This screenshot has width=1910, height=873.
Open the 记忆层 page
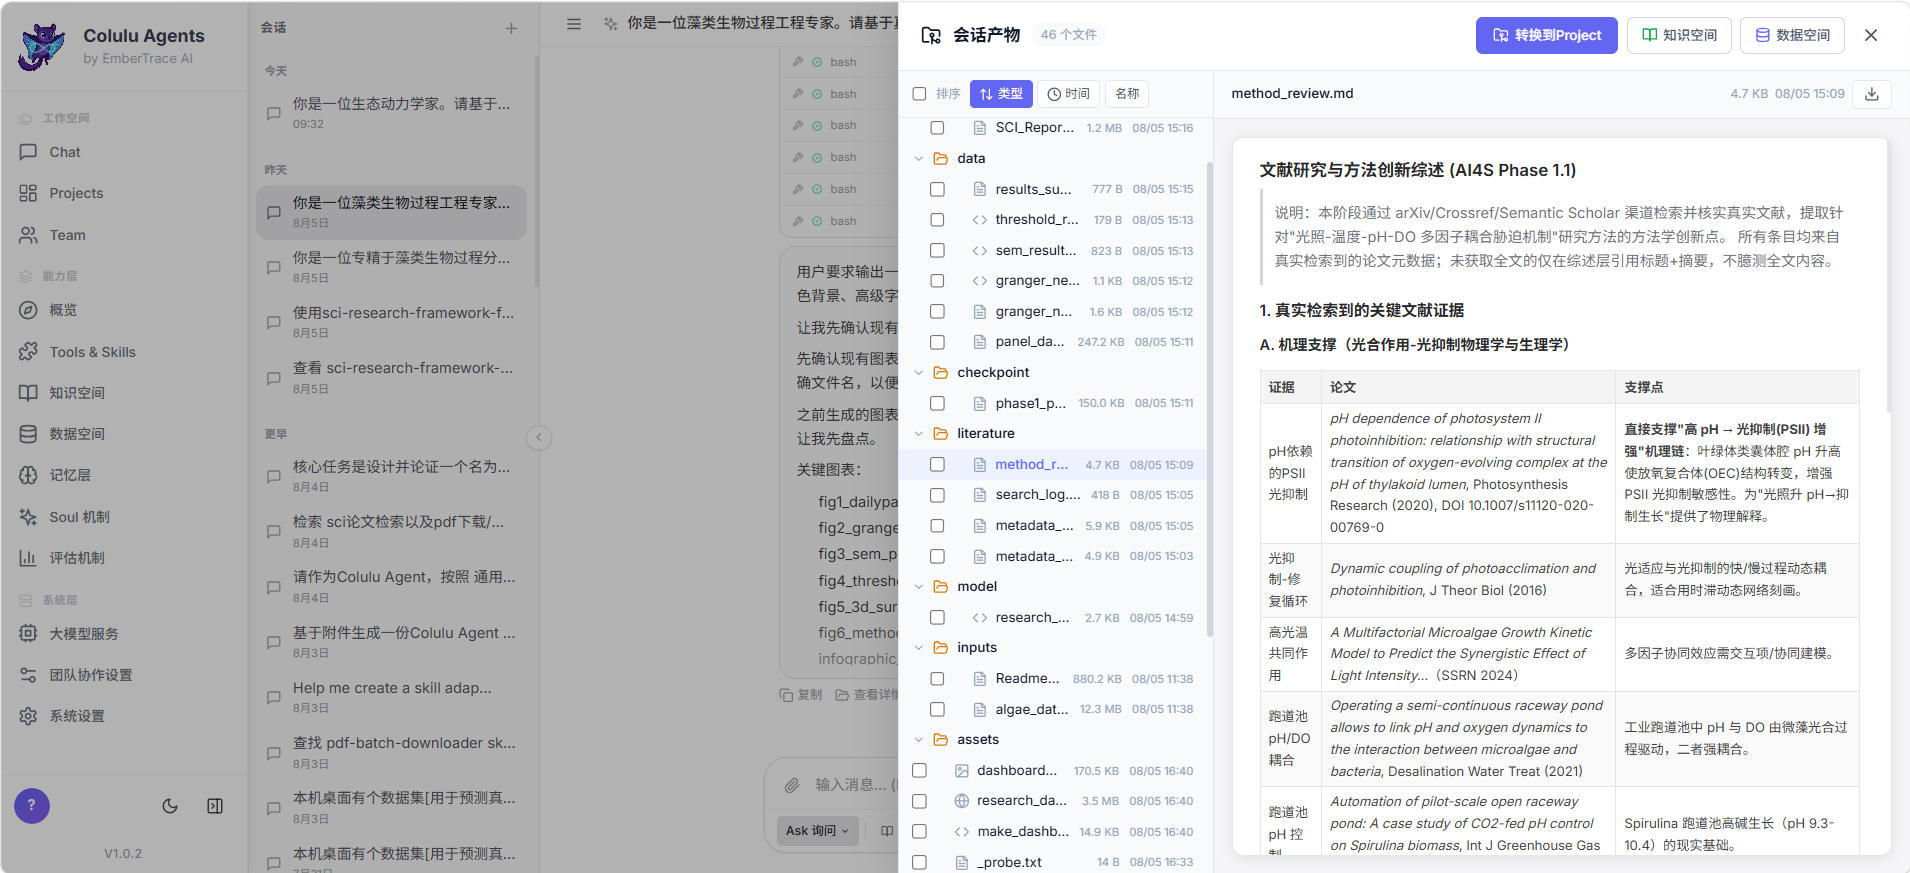[x=70, y=475]
